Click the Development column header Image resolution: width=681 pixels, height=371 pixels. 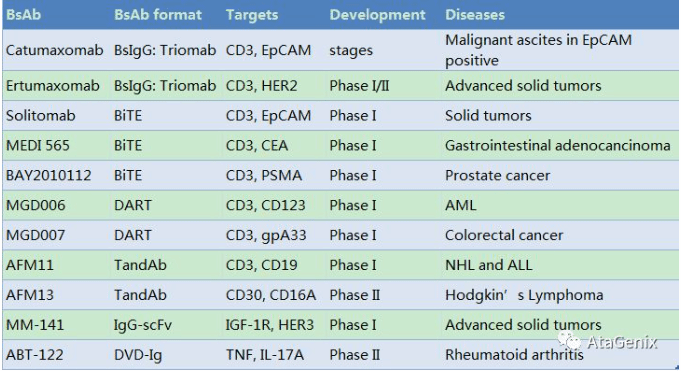(x=377, y=15)
